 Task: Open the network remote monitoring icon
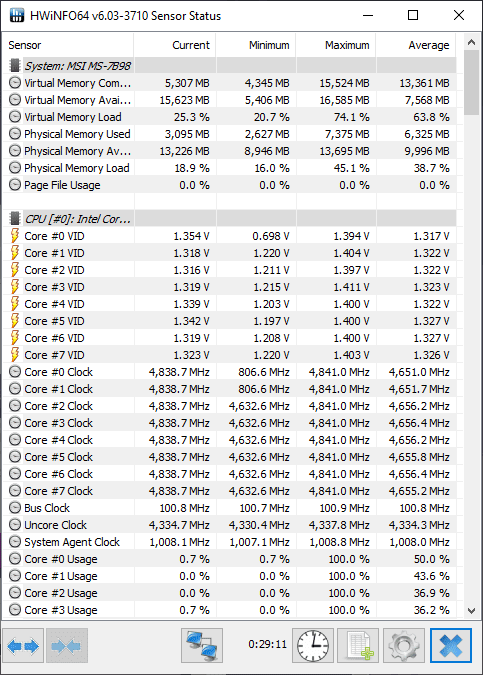[202, 645]
